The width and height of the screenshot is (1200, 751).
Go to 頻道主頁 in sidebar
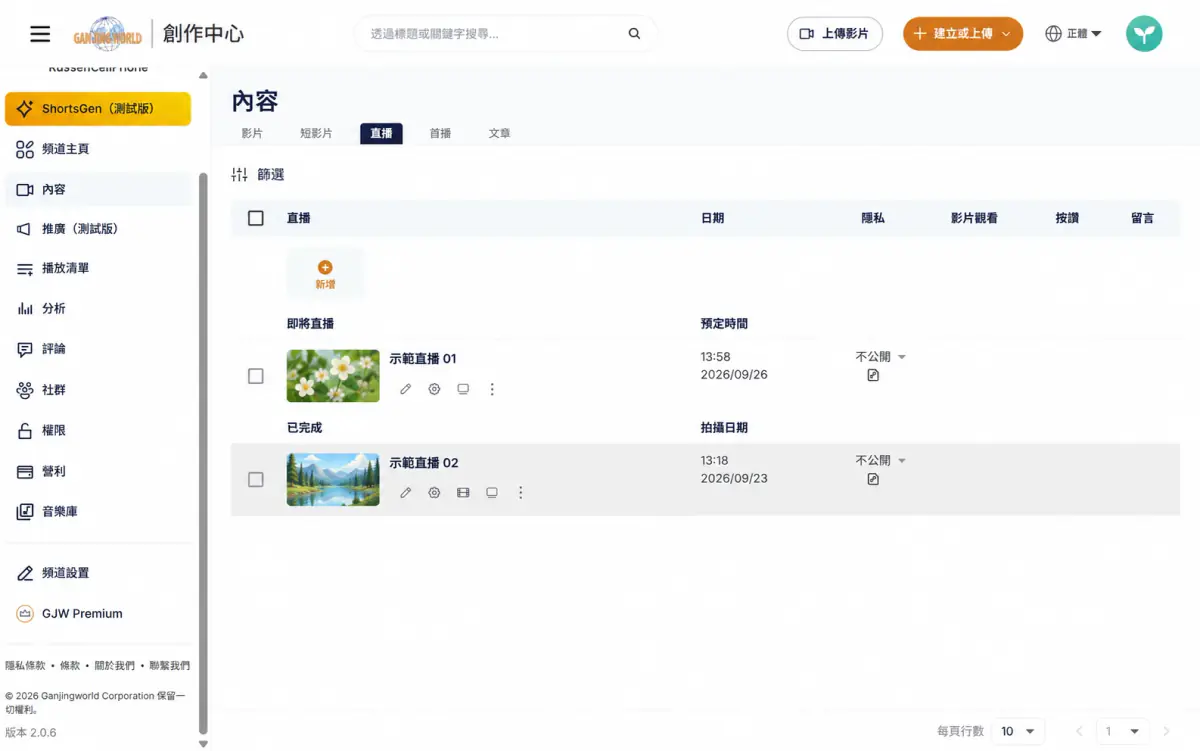98,149
